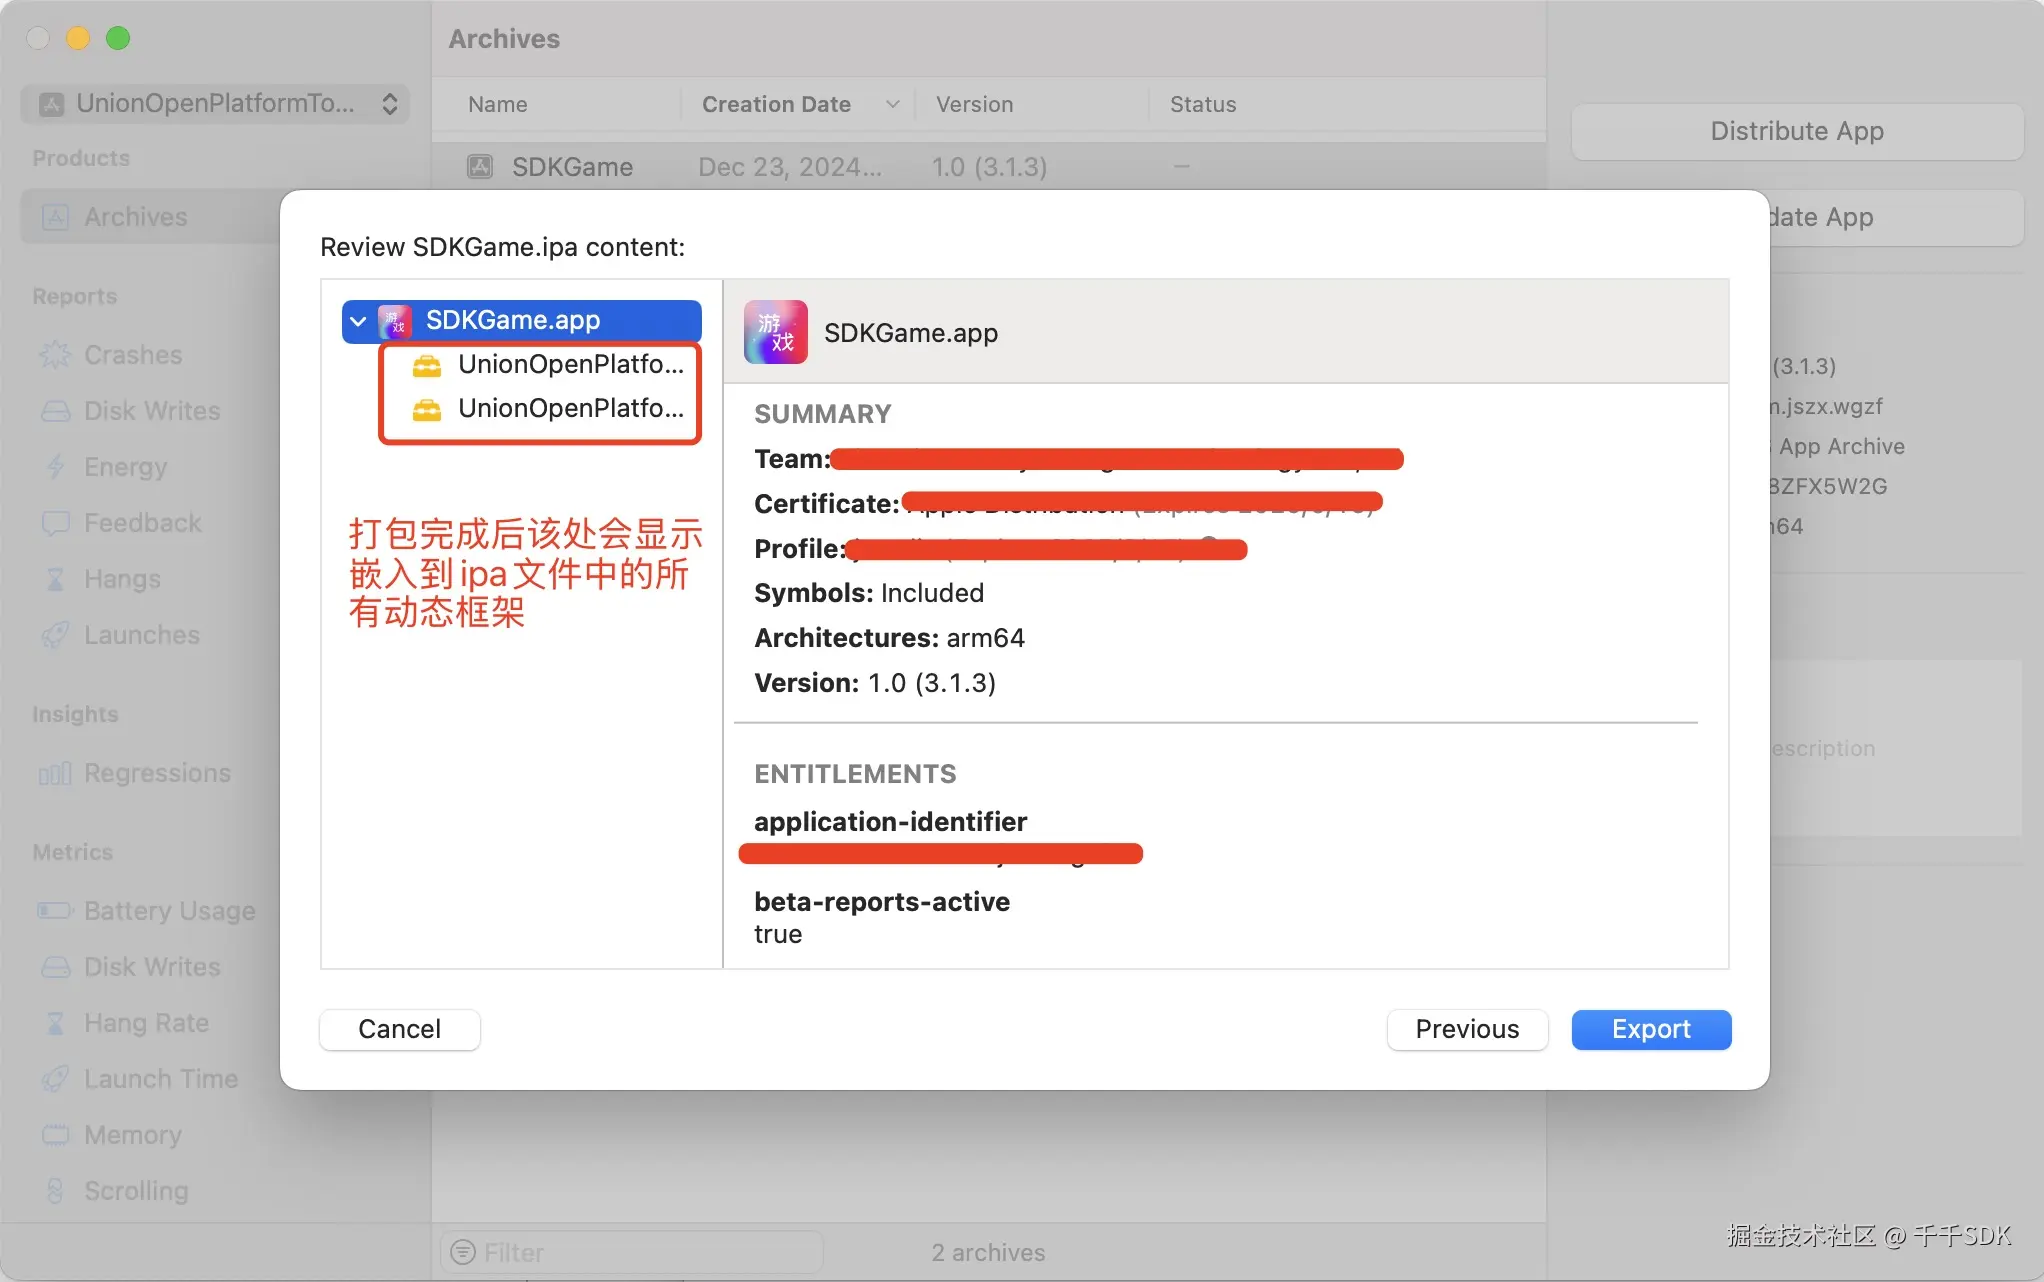Select Feedback item in Reports
This screenshot has height=1282, width=2044.
click(142, 523)
